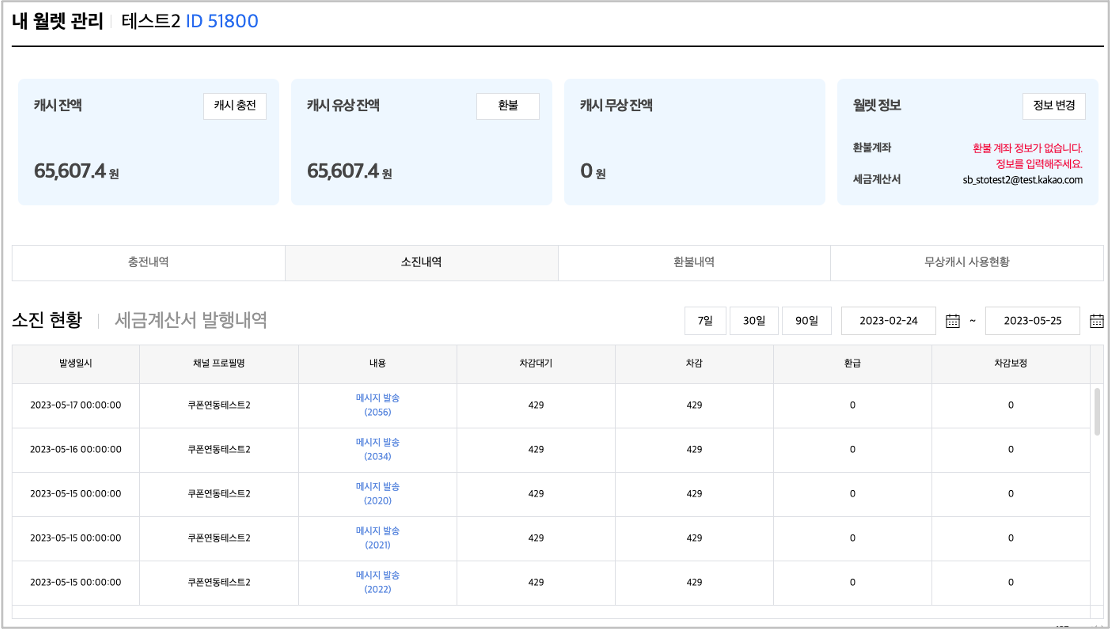Click the table vertical scrollbar

tap(1097, 412)
